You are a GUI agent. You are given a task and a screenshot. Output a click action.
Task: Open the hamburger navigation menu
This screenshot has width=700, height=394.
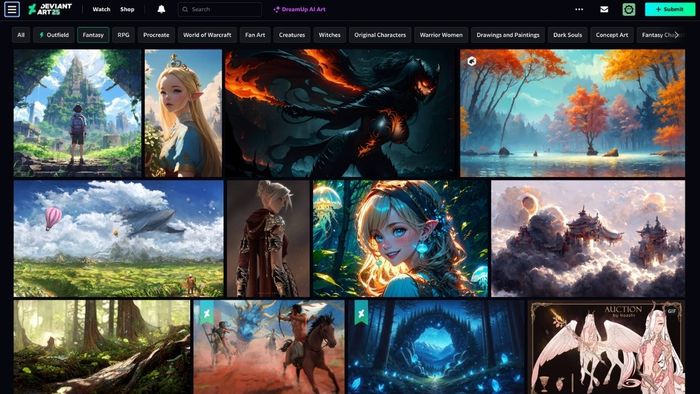[12, 9]
